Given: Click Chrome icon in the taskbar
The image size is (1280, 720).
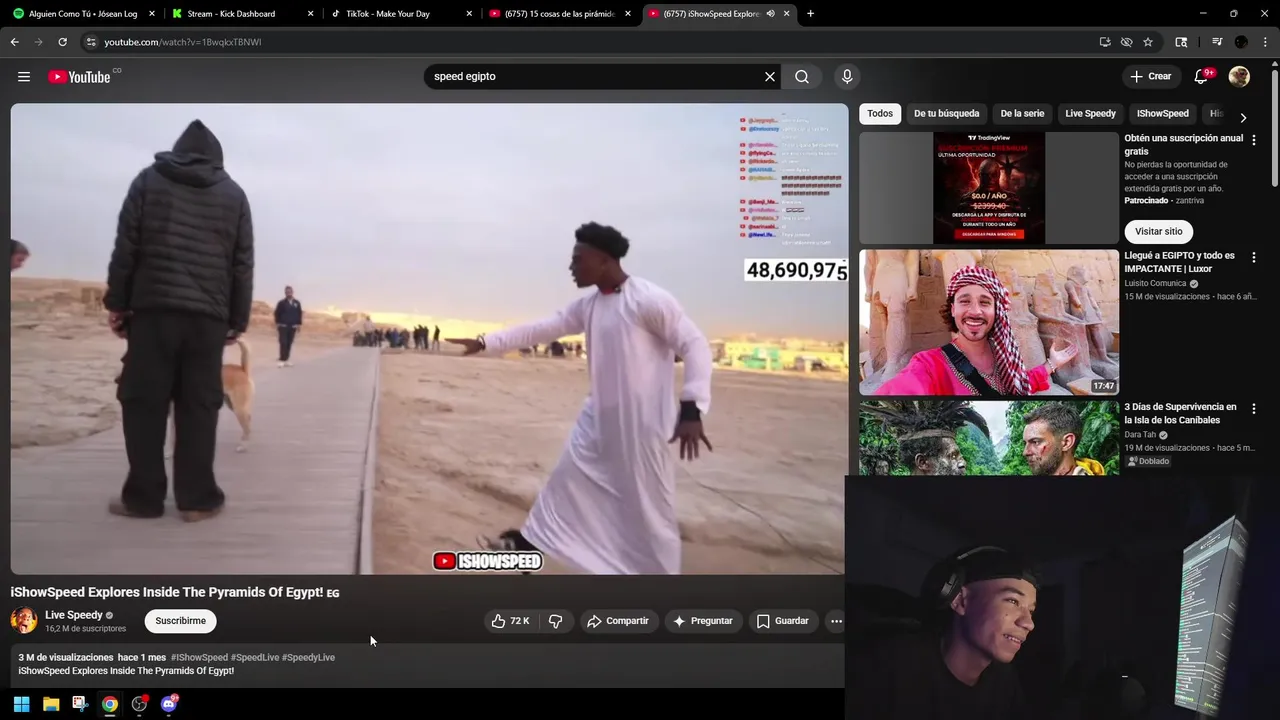Looking at the screenshot, I should tap(110, 704).
